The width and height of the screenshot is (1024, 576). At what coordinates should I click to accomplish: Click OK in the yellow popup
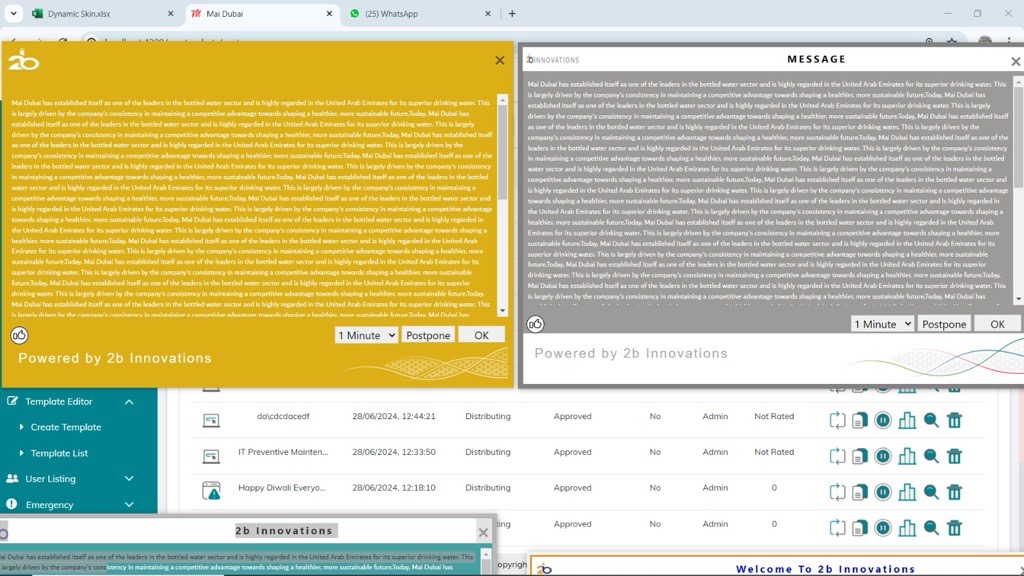tap(481, 335)
